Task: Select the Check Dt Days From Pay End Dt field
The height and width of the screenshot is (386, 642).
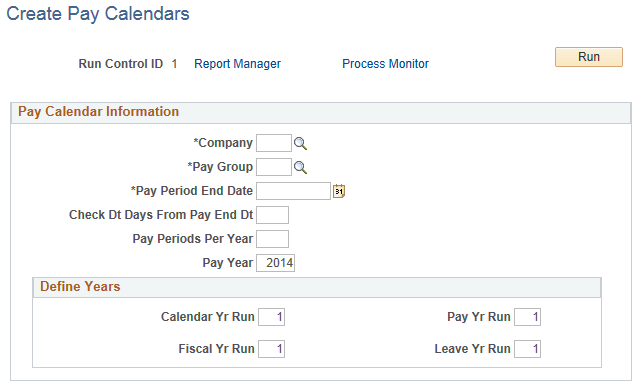Action: (272, 215)
